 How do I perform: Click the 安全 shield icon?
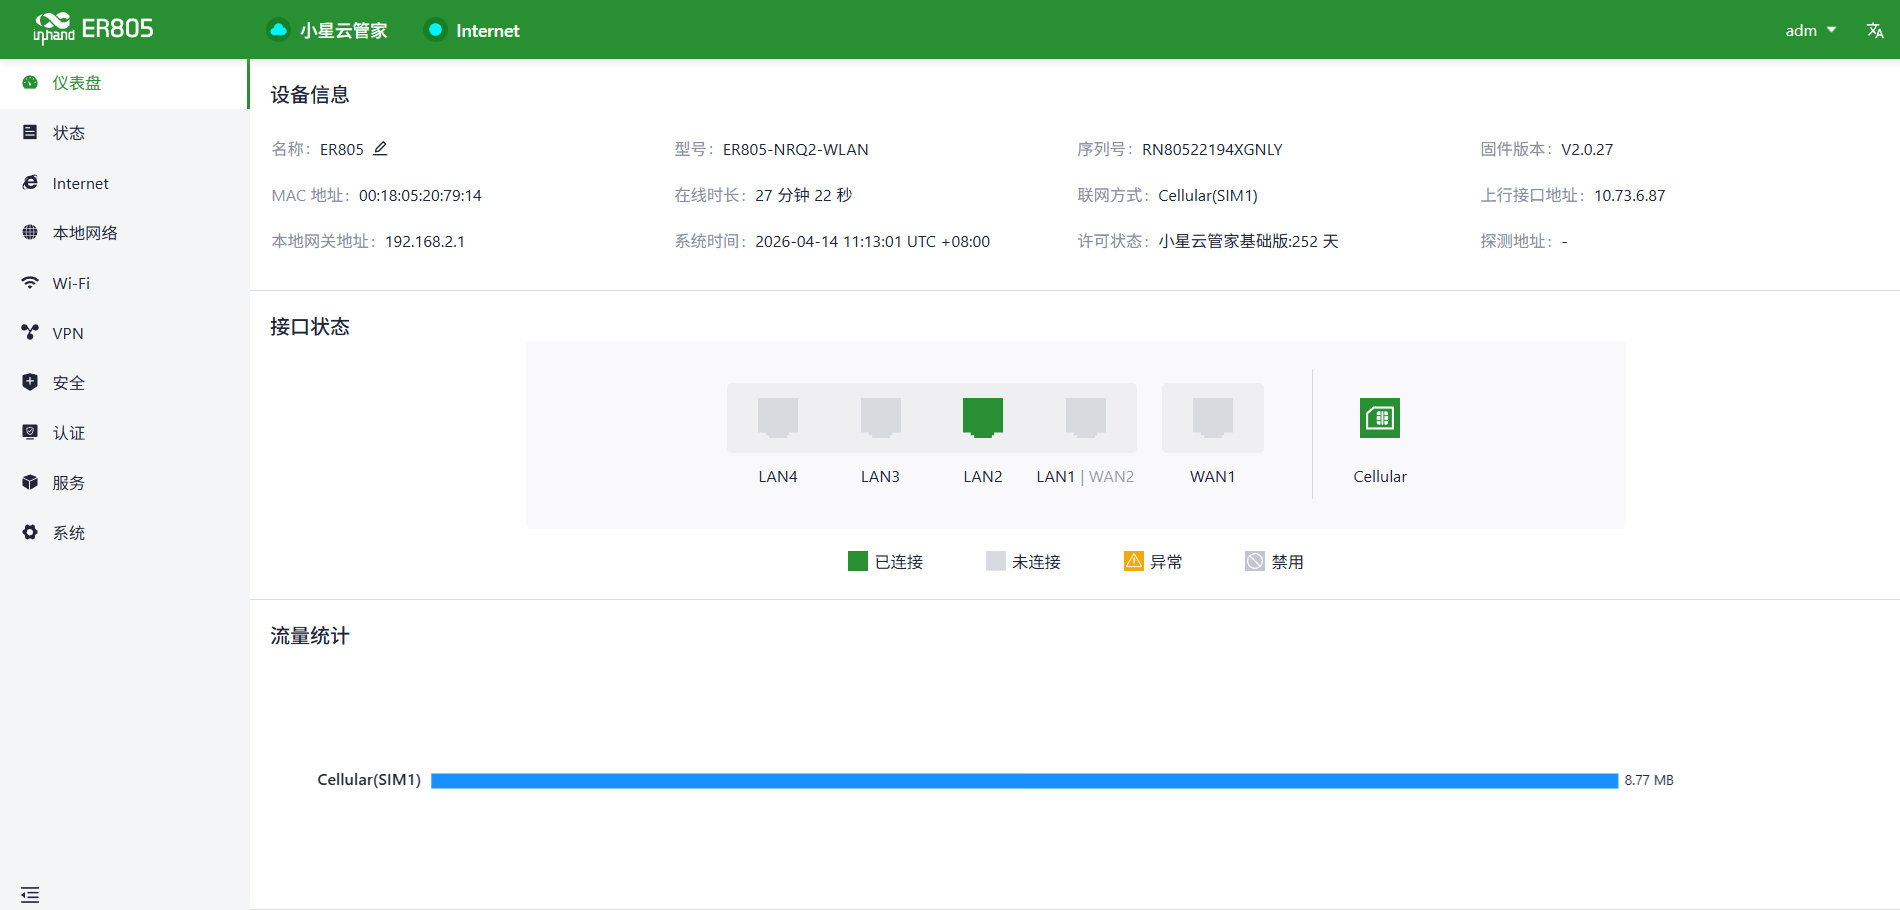30,382
